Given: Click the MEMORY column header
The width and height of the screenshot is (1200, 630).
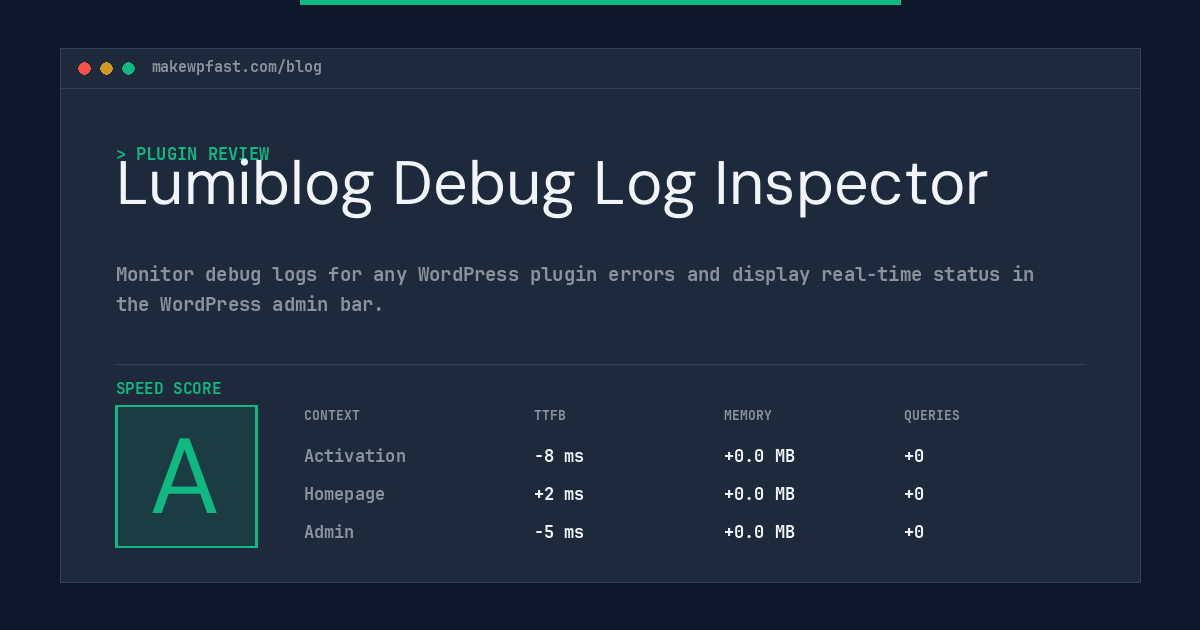Looking at the screenshot, I should tap(748, 416).
